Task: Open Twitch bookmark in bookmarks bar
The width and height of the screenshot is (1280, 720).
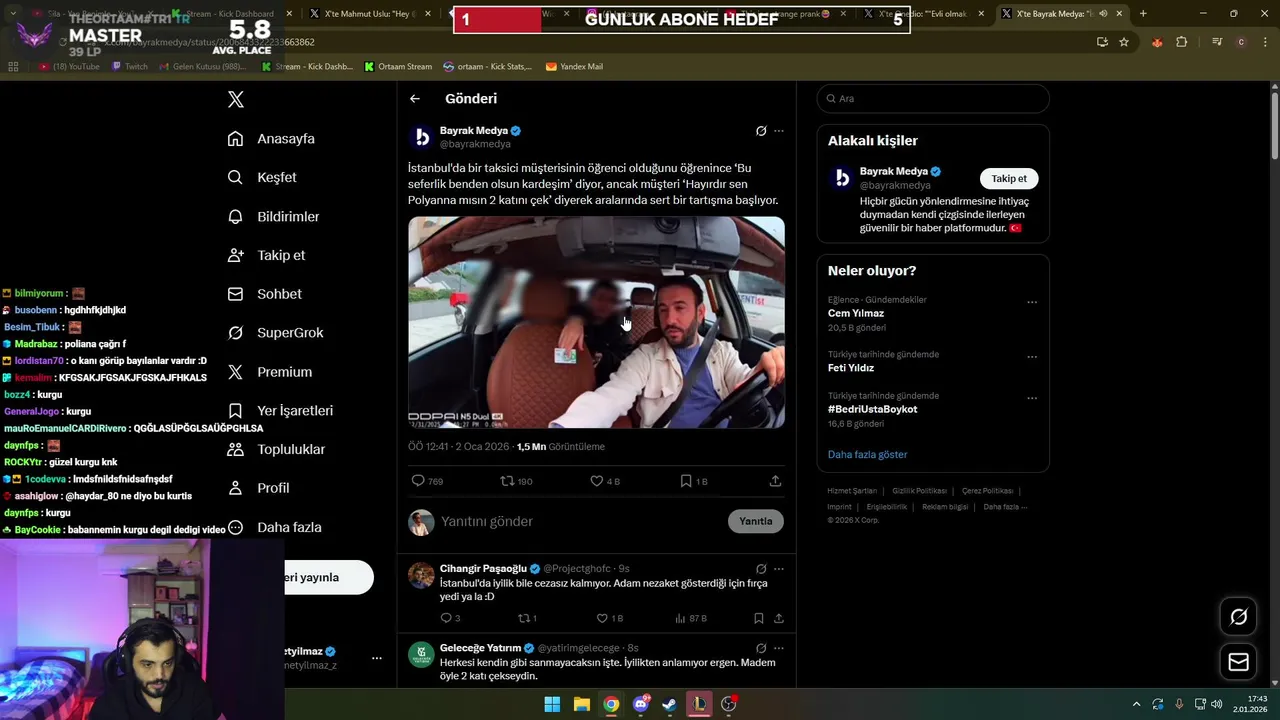Action: pos(130,66)
